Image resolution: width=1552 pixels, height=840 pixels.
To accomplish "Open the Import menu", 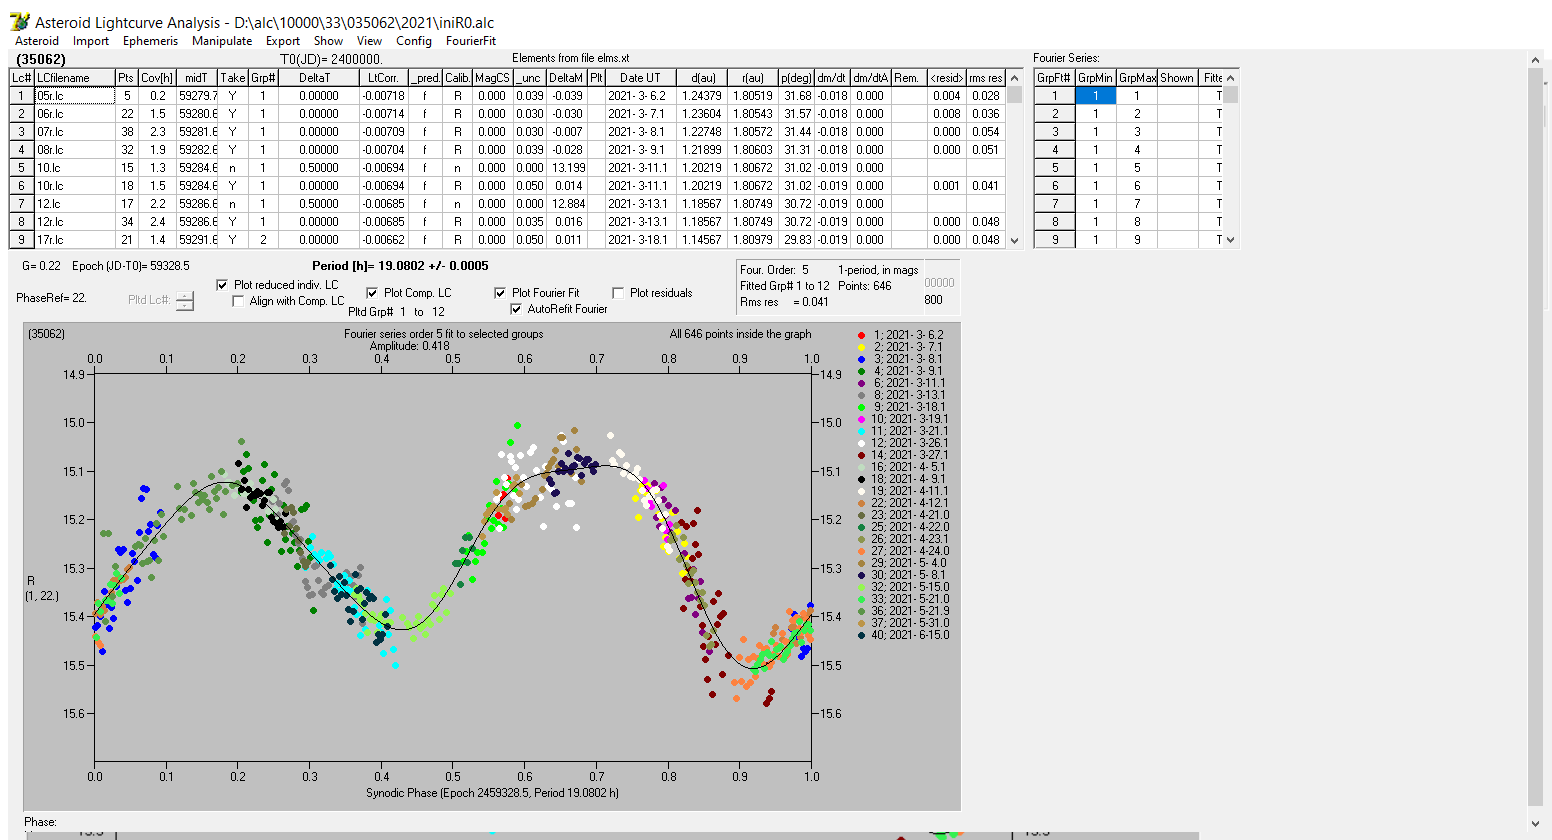I will coord(91,41).
